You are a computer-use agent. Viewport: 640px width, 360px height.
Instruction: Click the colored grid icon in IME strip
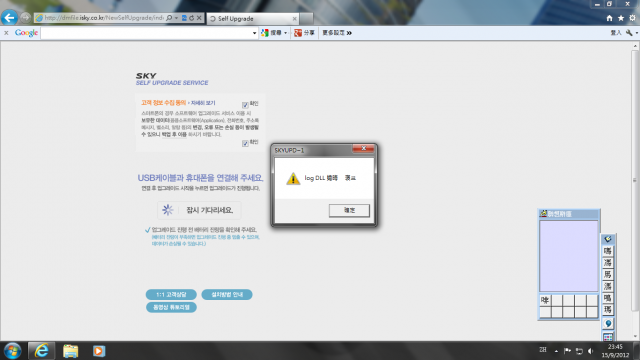(x=608, y=337)
